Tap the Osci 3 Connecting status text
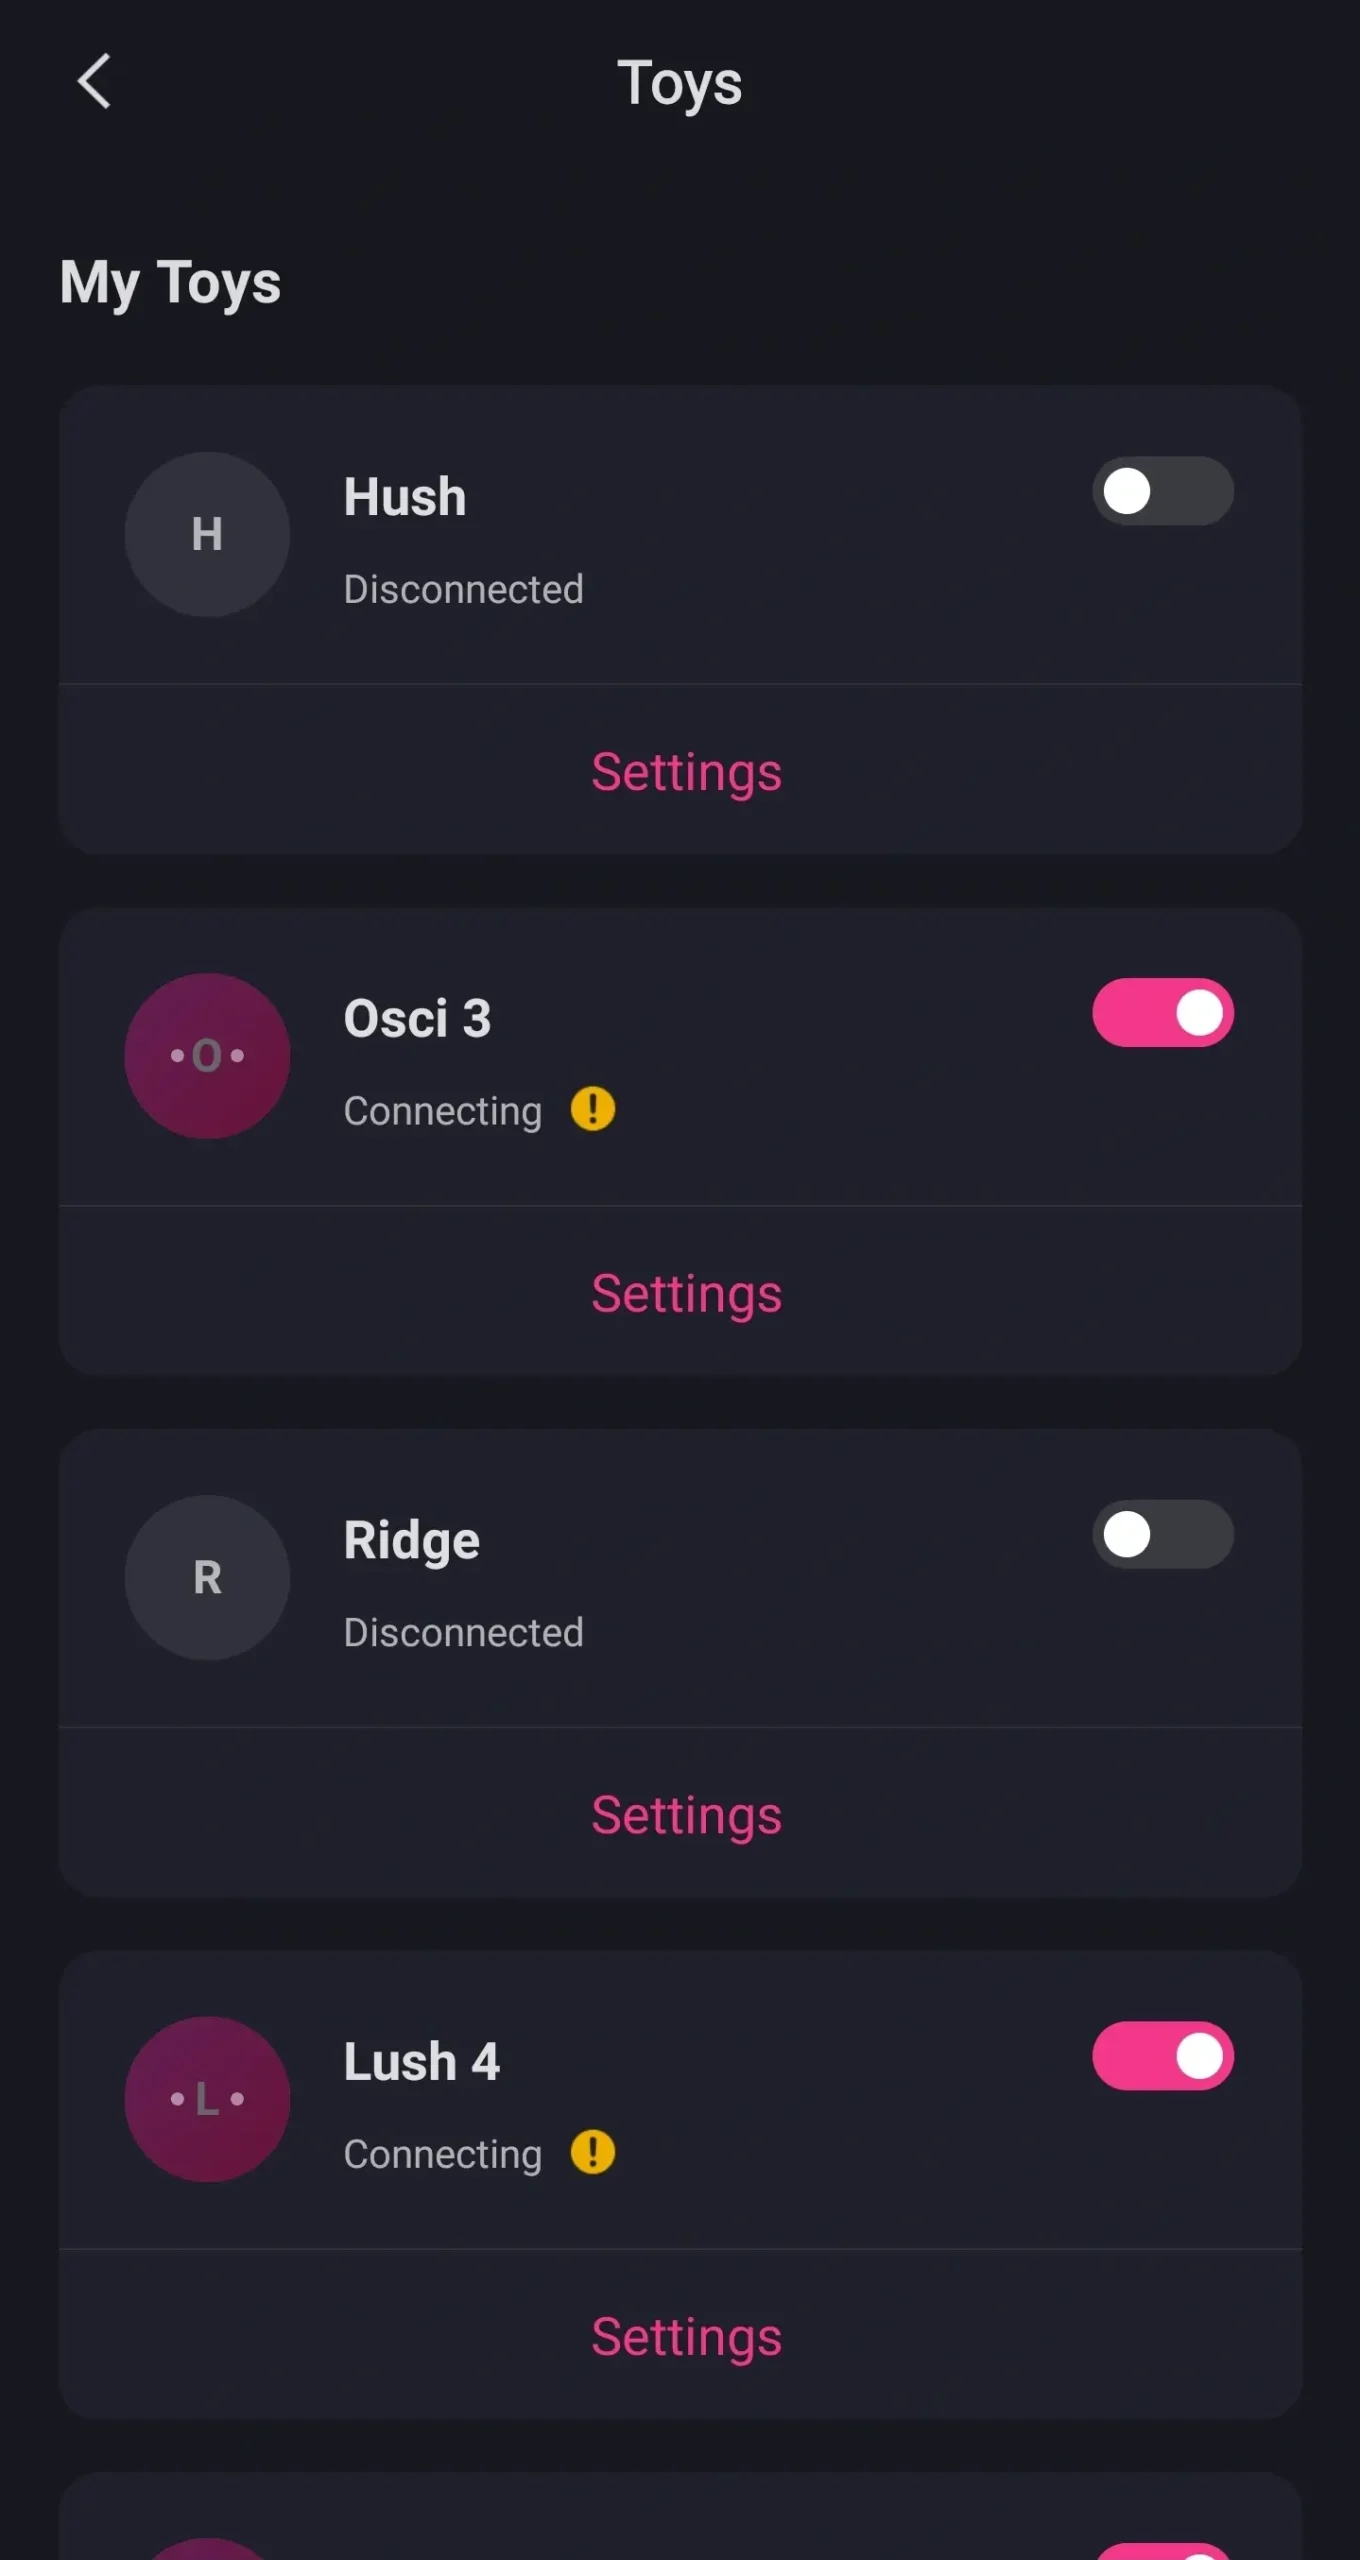 443,1111
